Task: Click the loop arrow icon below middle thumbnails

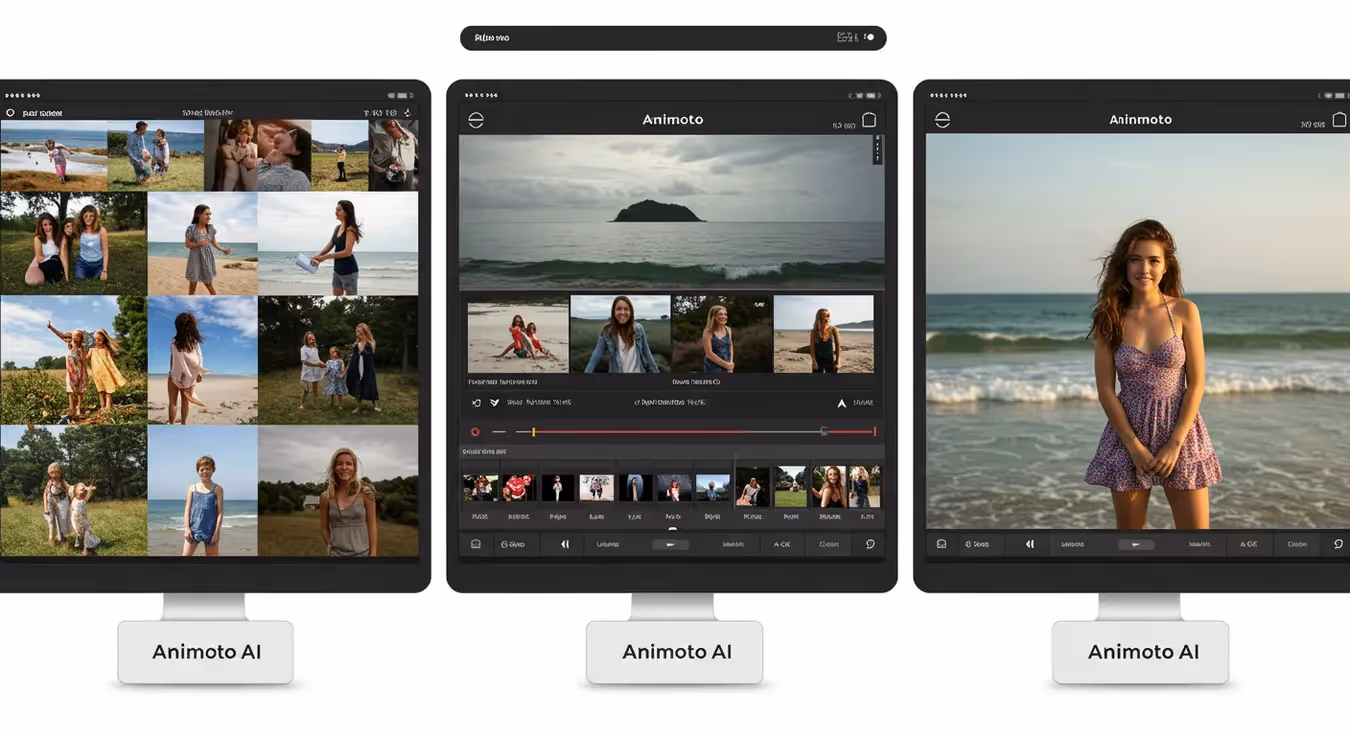Action: tap(476, 403)
